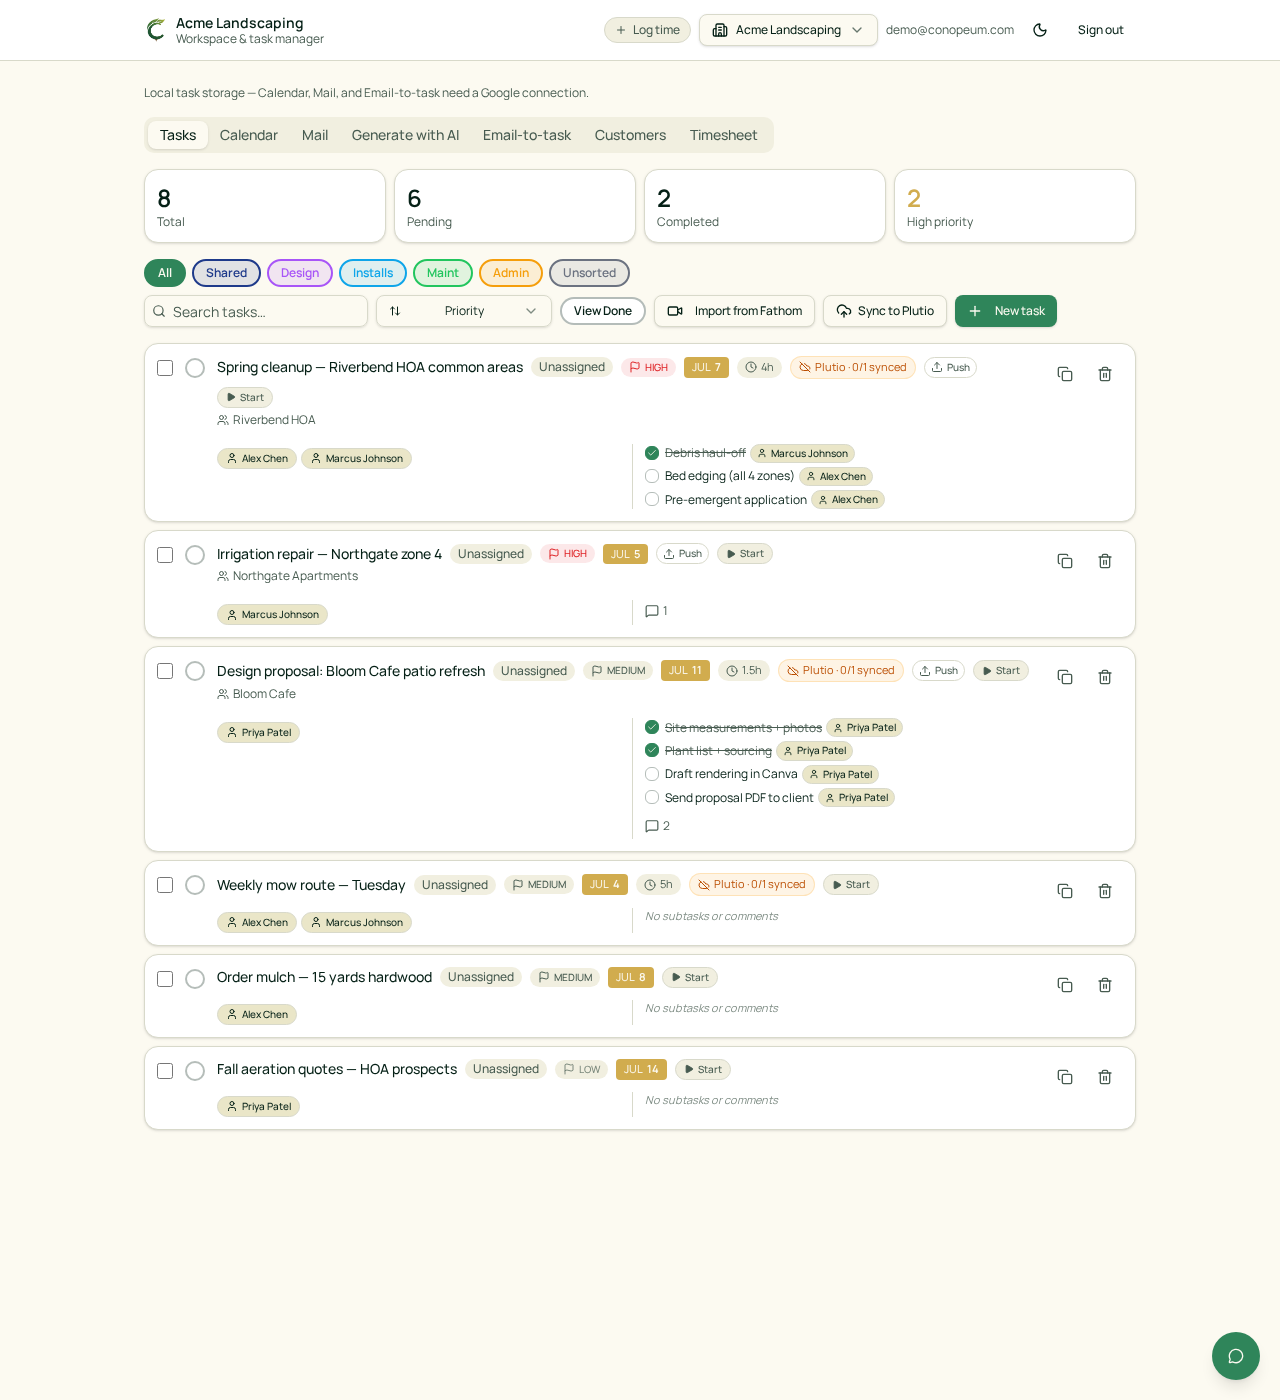This screenshot has height=1400, width=1280.
Task: Click the Log time button
Action: point(647,30)
